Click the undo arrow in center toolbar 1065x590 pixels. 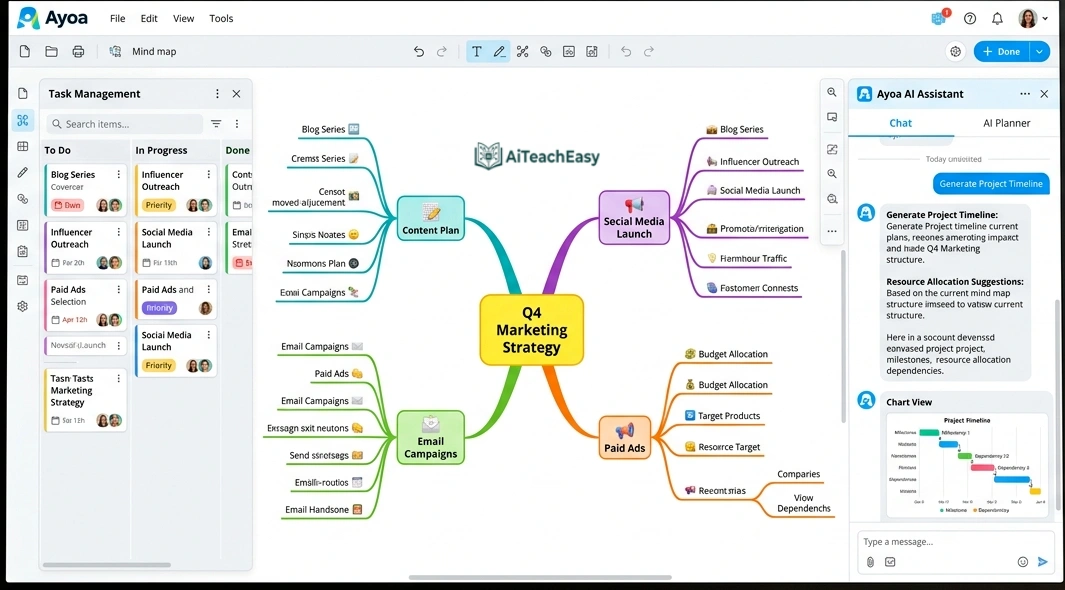pyautogui.click(x=419, y=52)
